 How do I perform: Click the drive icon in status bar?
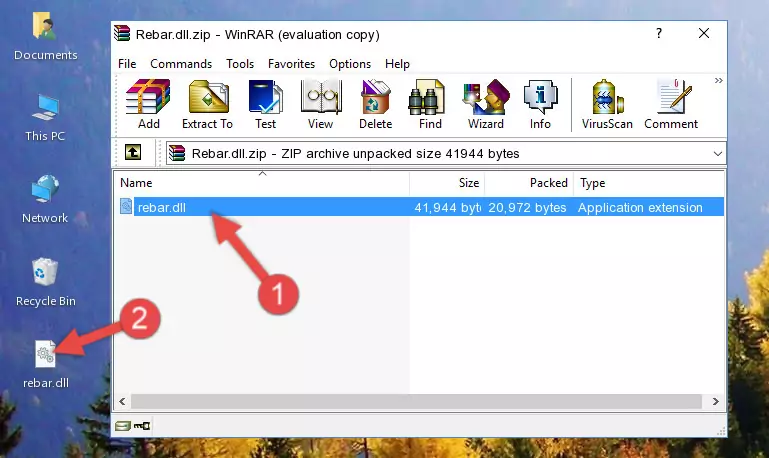tap(123, 426)
